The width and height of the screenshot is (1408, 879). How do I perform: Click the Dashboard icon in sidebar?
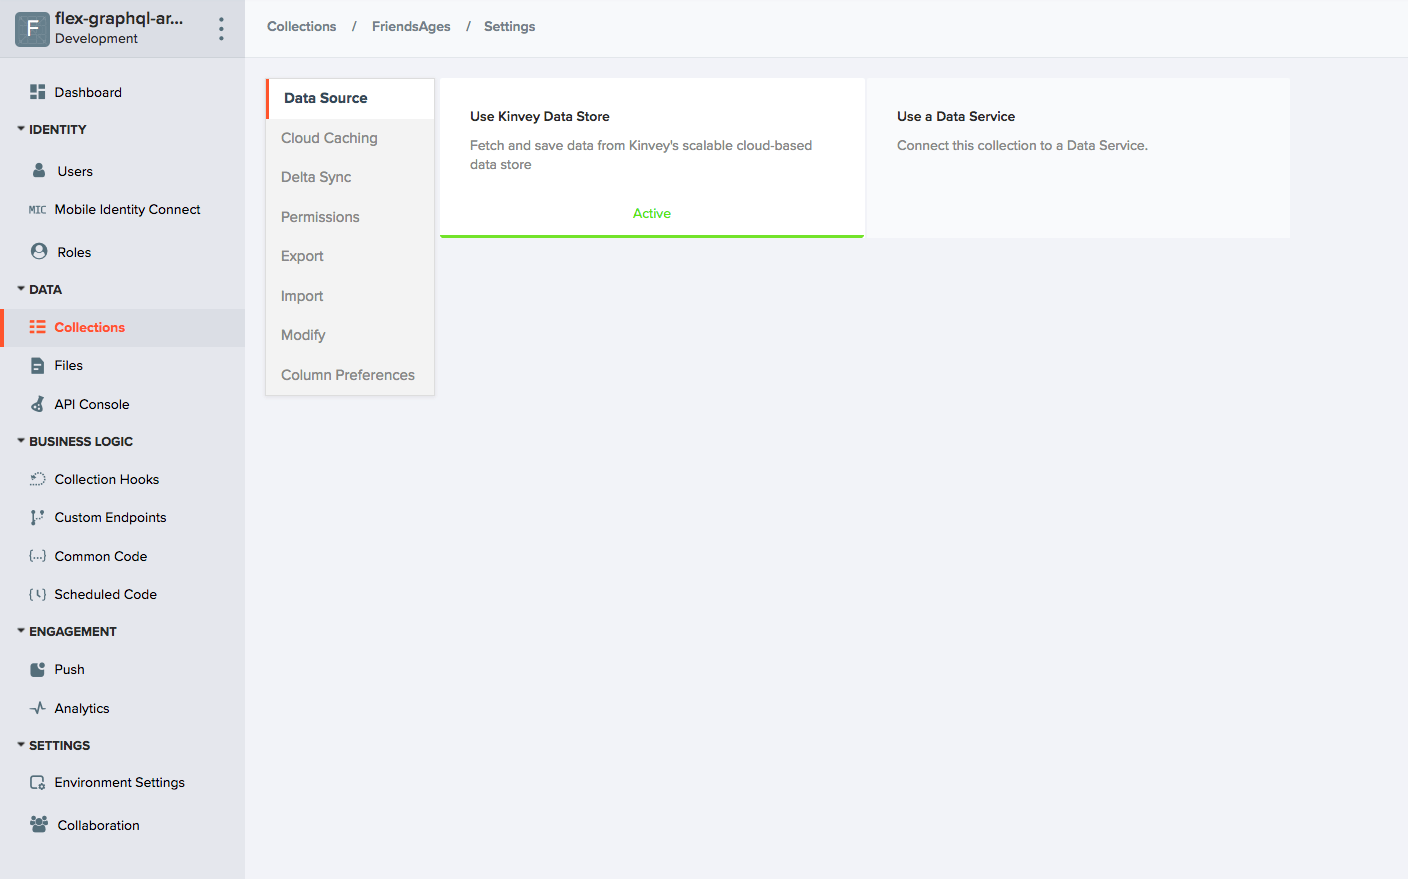[x=38, y=92]
